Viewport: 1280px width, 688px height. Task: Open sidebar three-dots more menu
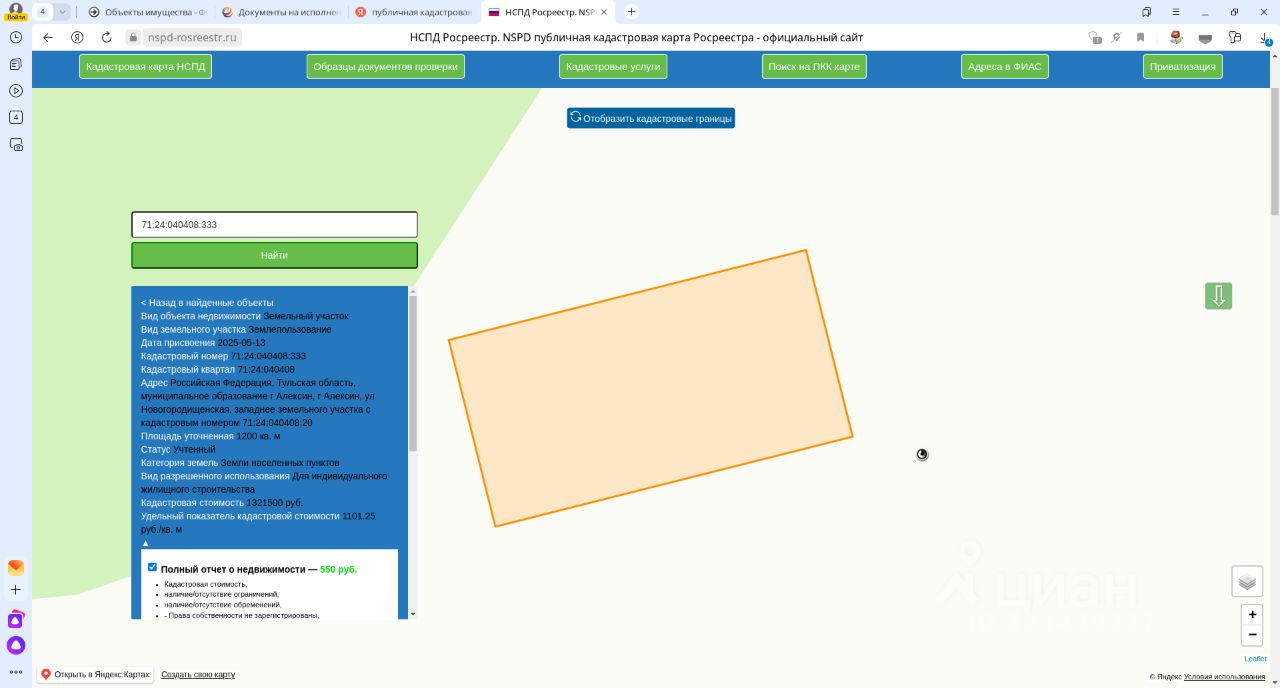[x=15, y=672]
